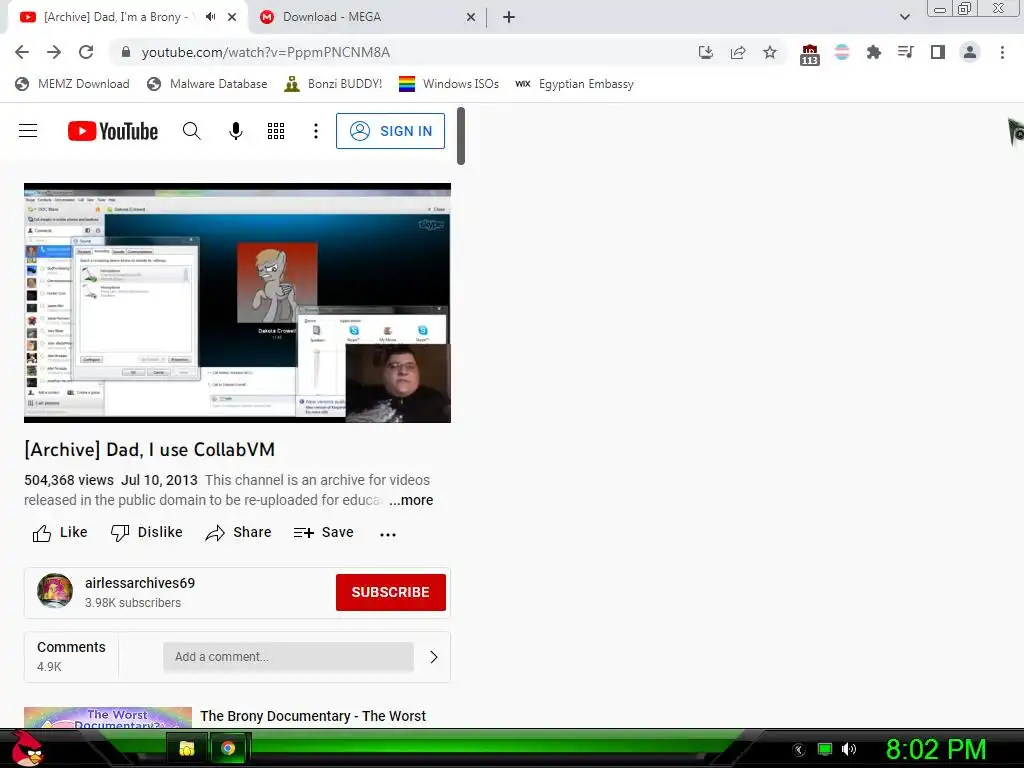Open more actions ellipsis below video
The width and height of the screenshot is (1024, 768).
388,534
